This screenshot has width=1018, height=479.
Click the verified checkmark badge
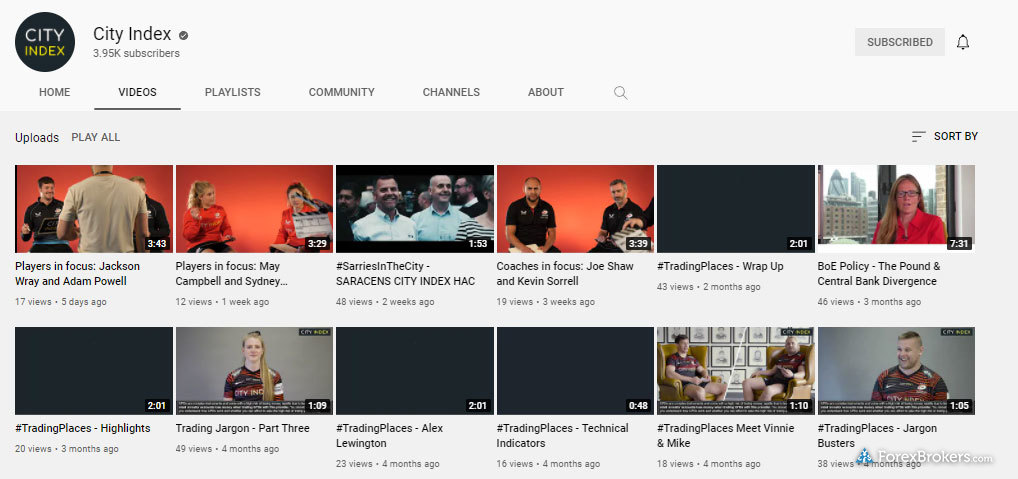point(184,35)
